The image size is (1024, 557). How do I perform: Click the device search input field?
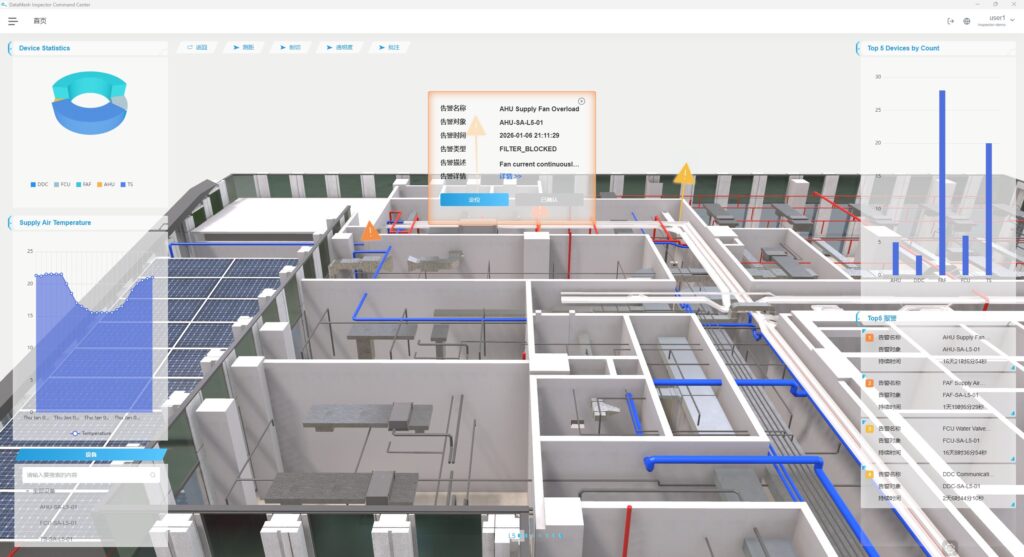click(x=84, y=476)
